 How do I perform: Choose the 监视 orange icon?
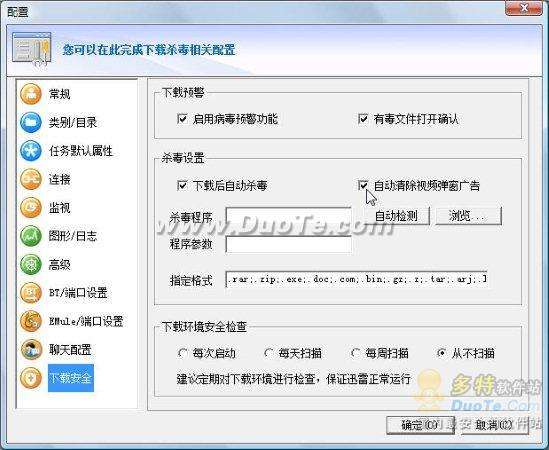(x=31, y=207)
